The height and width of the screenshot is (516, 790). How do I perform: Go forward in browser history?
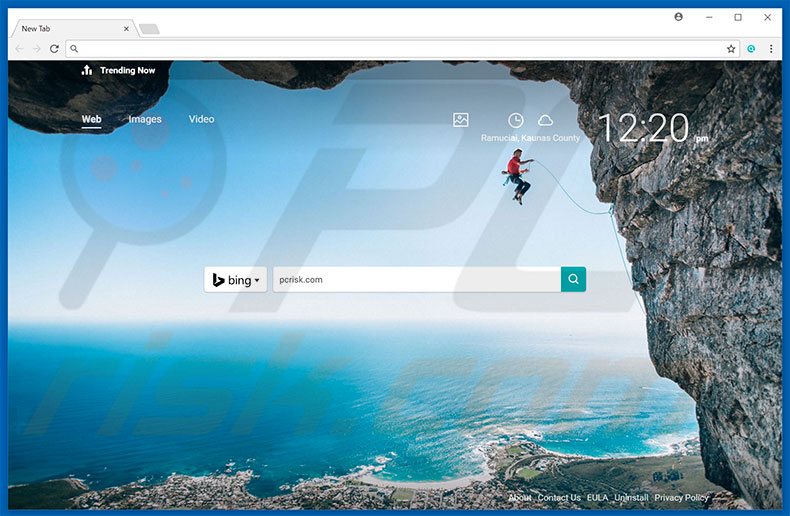(36, 49)
